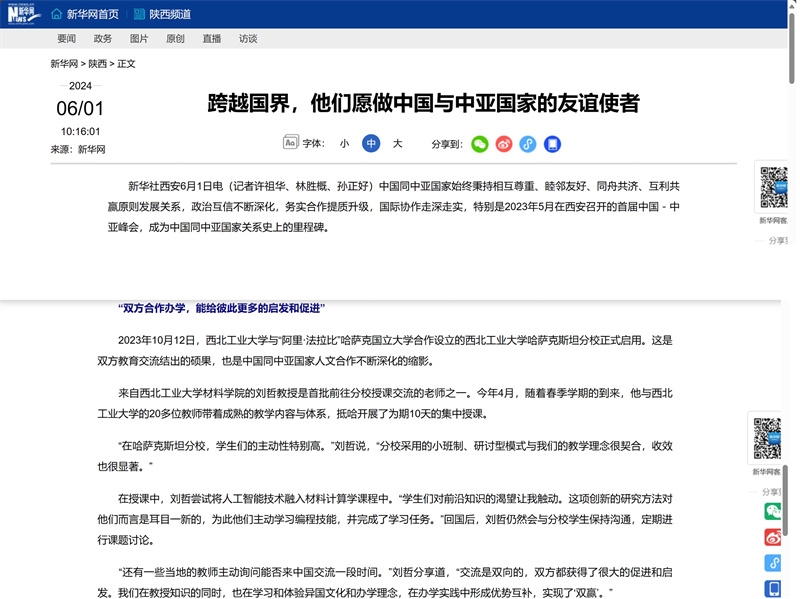Open the 政务 navigation tab

click(102, 39)
